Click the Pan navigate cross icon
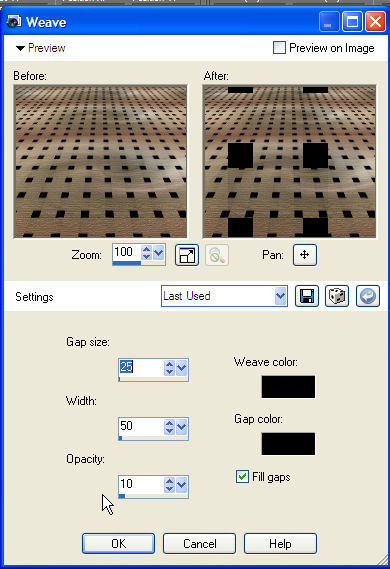This screenshot has width=390, height=569. click(305, 255)
